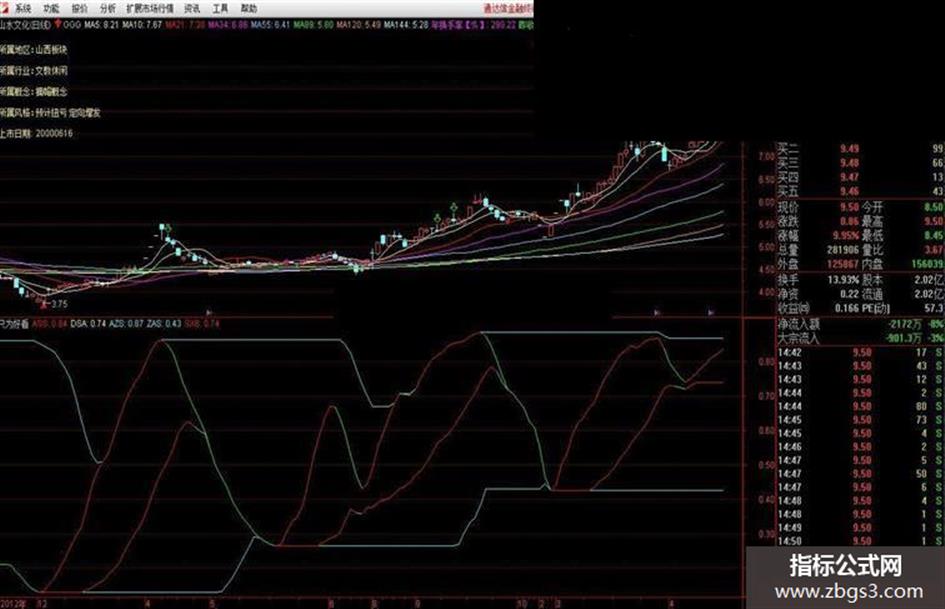Screen dimensions: 945x609
Task: Open the 扩展市场行情 menu
Action: tap(150, 8)
